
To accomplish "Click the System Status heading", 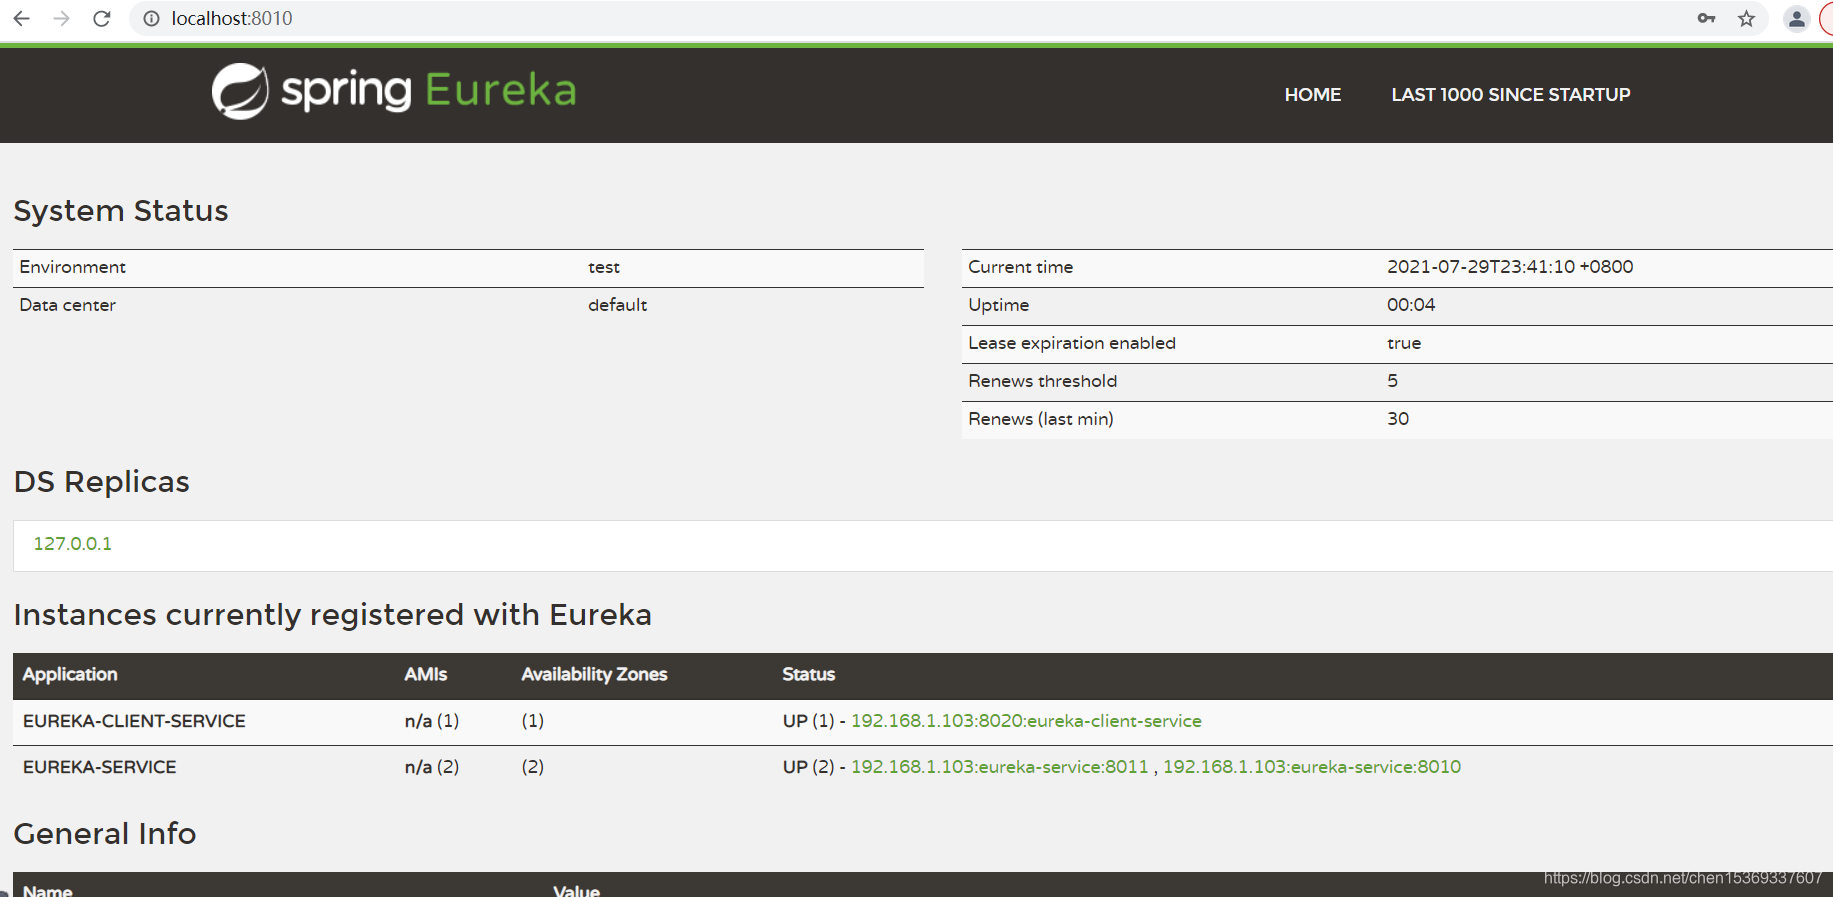I will pyautogui.click(x=121, y=211).
